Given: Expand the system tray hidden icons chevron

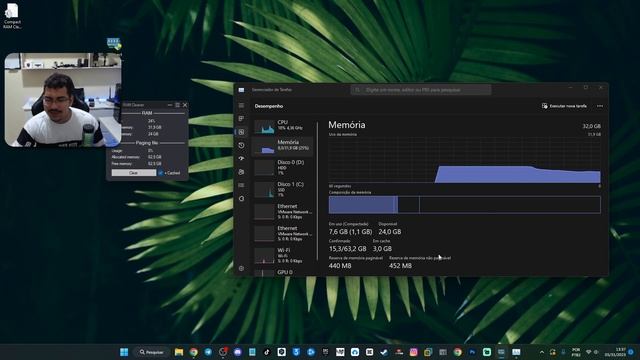Looking at the screenshot, I should (542, 352).
